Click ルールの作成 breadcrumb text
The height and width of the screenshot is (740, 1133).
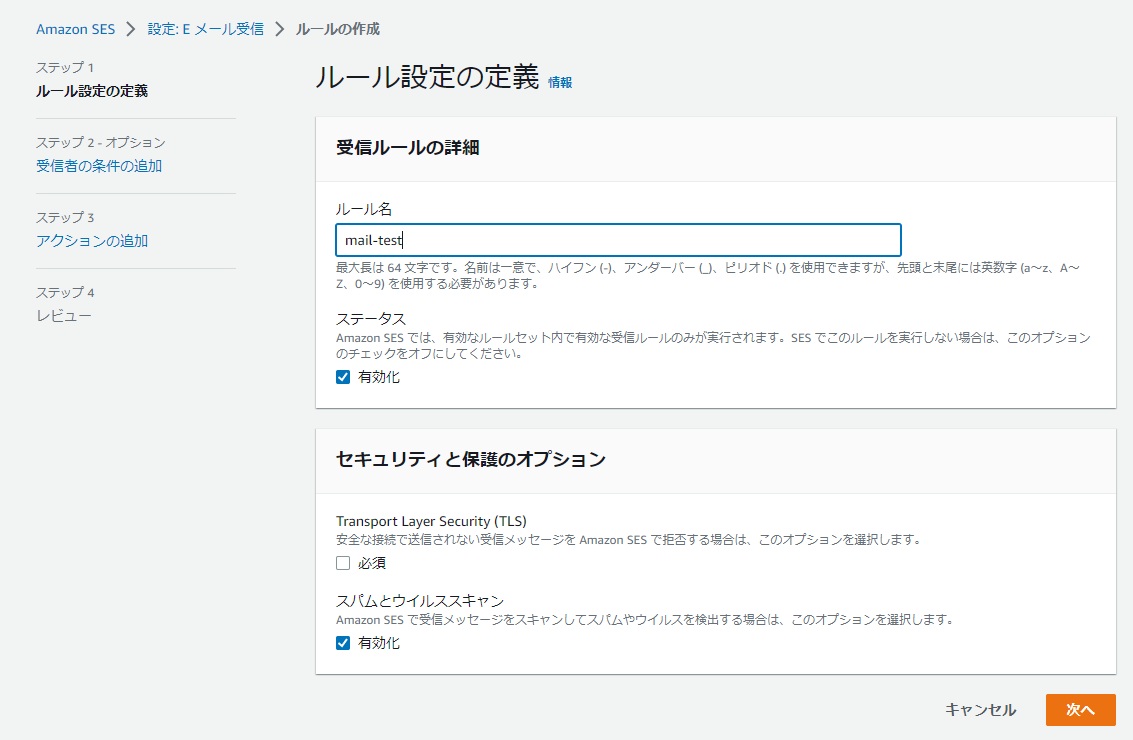point(337,29)
